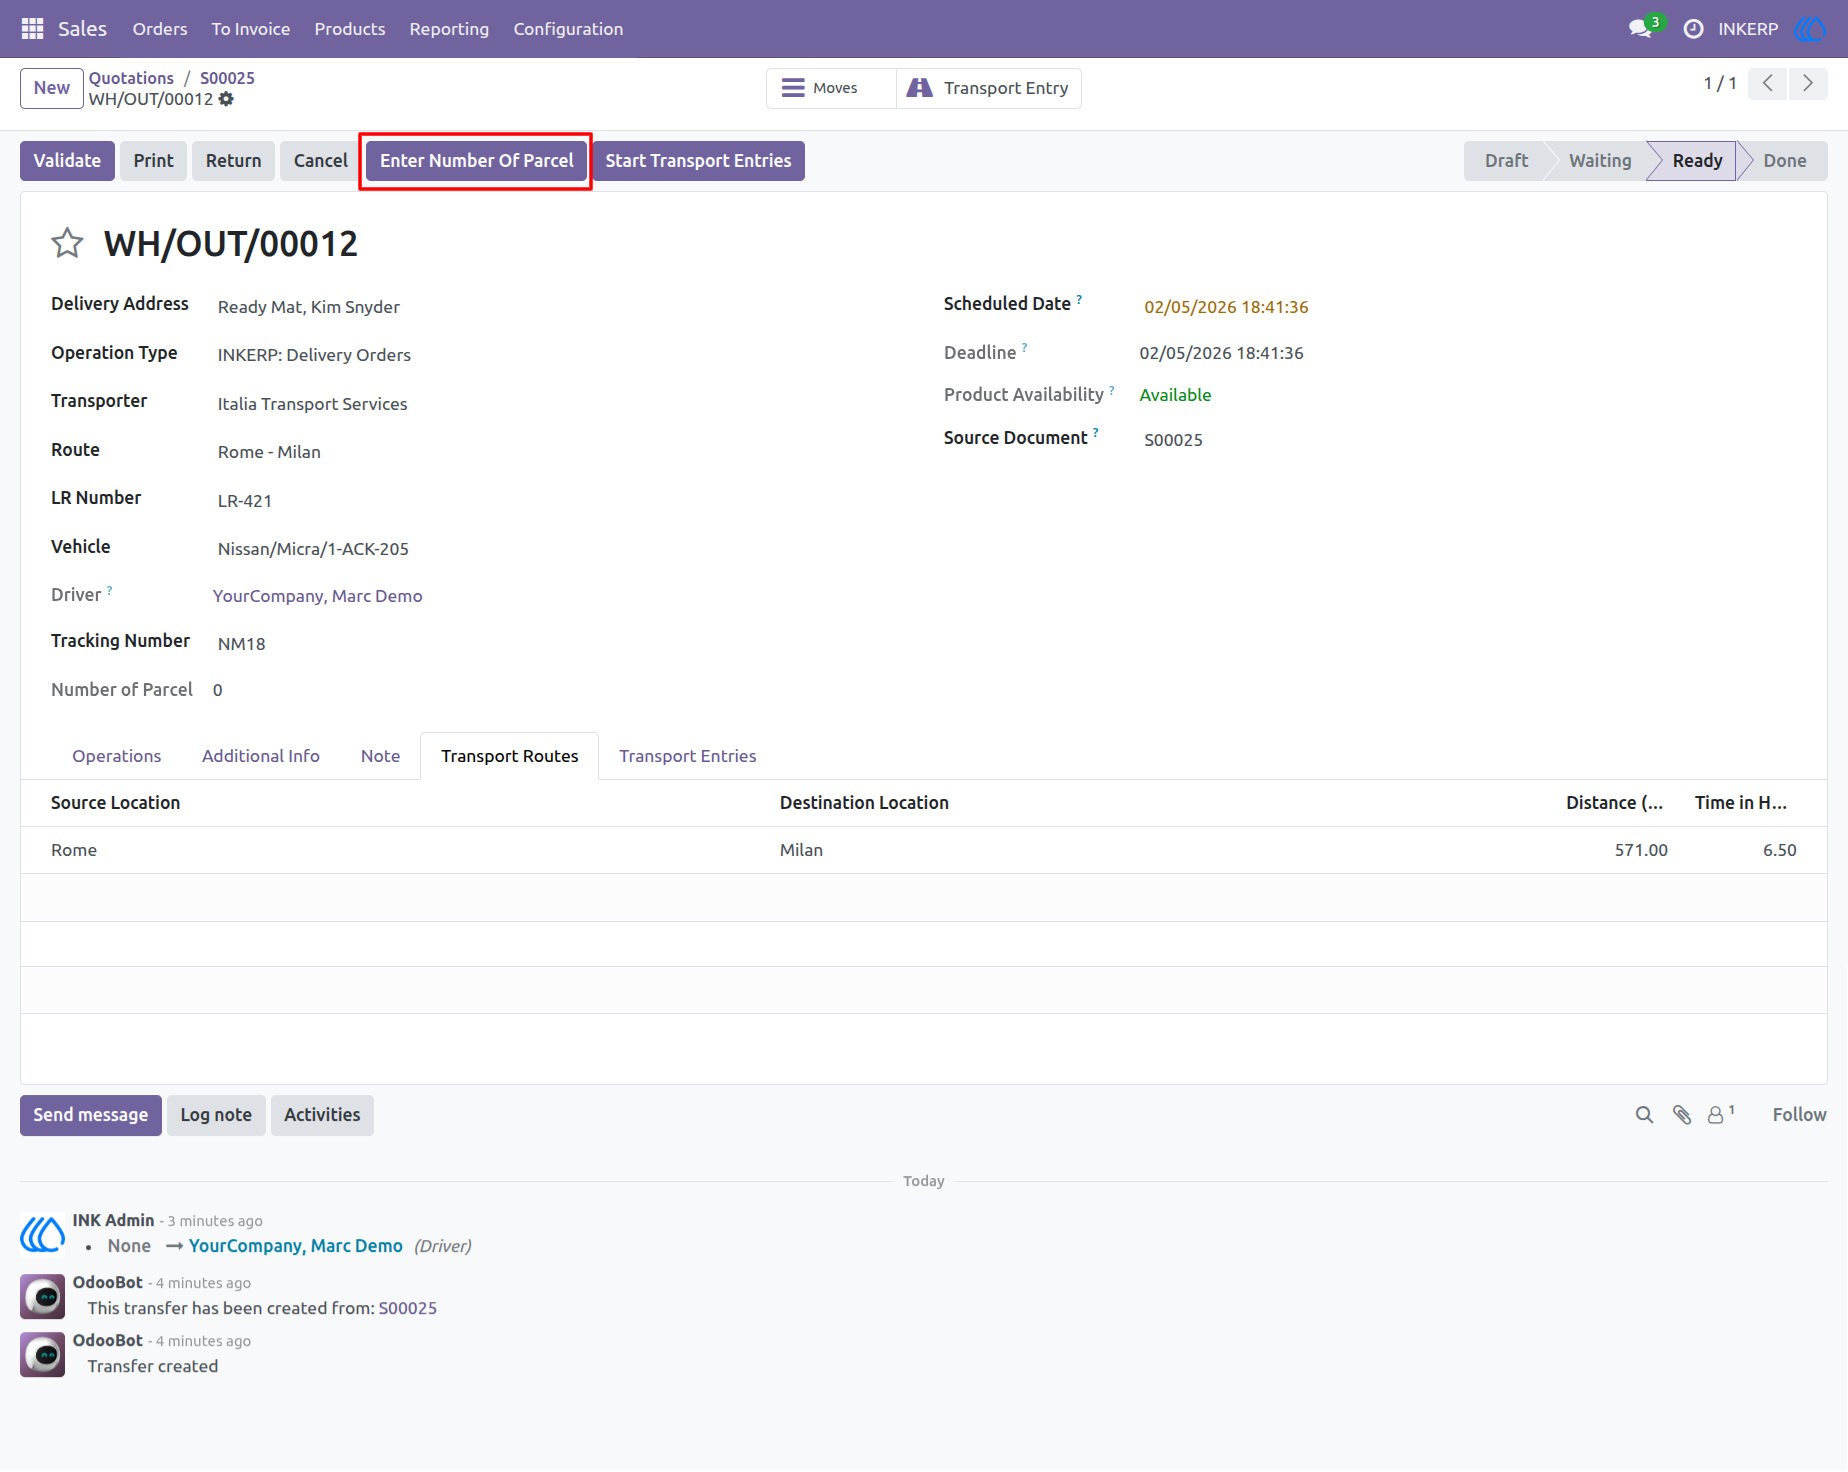Open driver YourCompany, Marc Demo link

tap(318, 596)
